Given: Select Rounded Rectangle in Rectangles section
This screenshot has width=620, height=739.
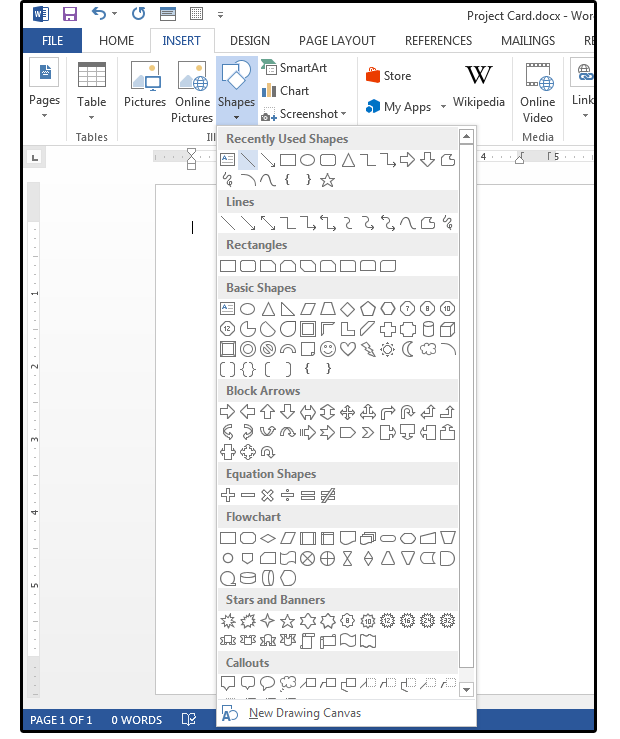Looking at the screenshot, I should pyautogui.click(x=248, y=266).
